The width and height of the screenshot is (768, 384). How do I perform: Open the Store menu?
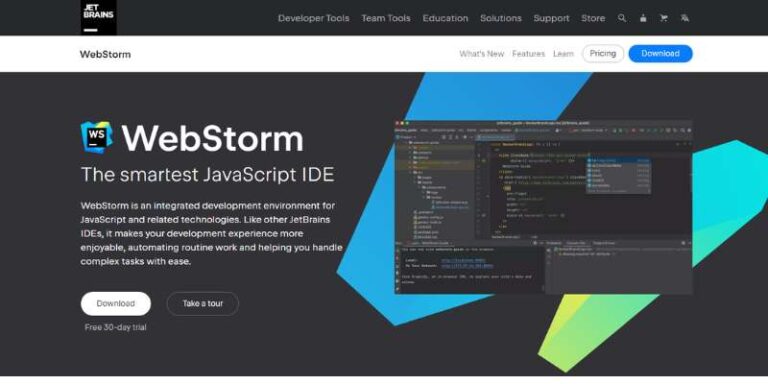tap(593, 18)
